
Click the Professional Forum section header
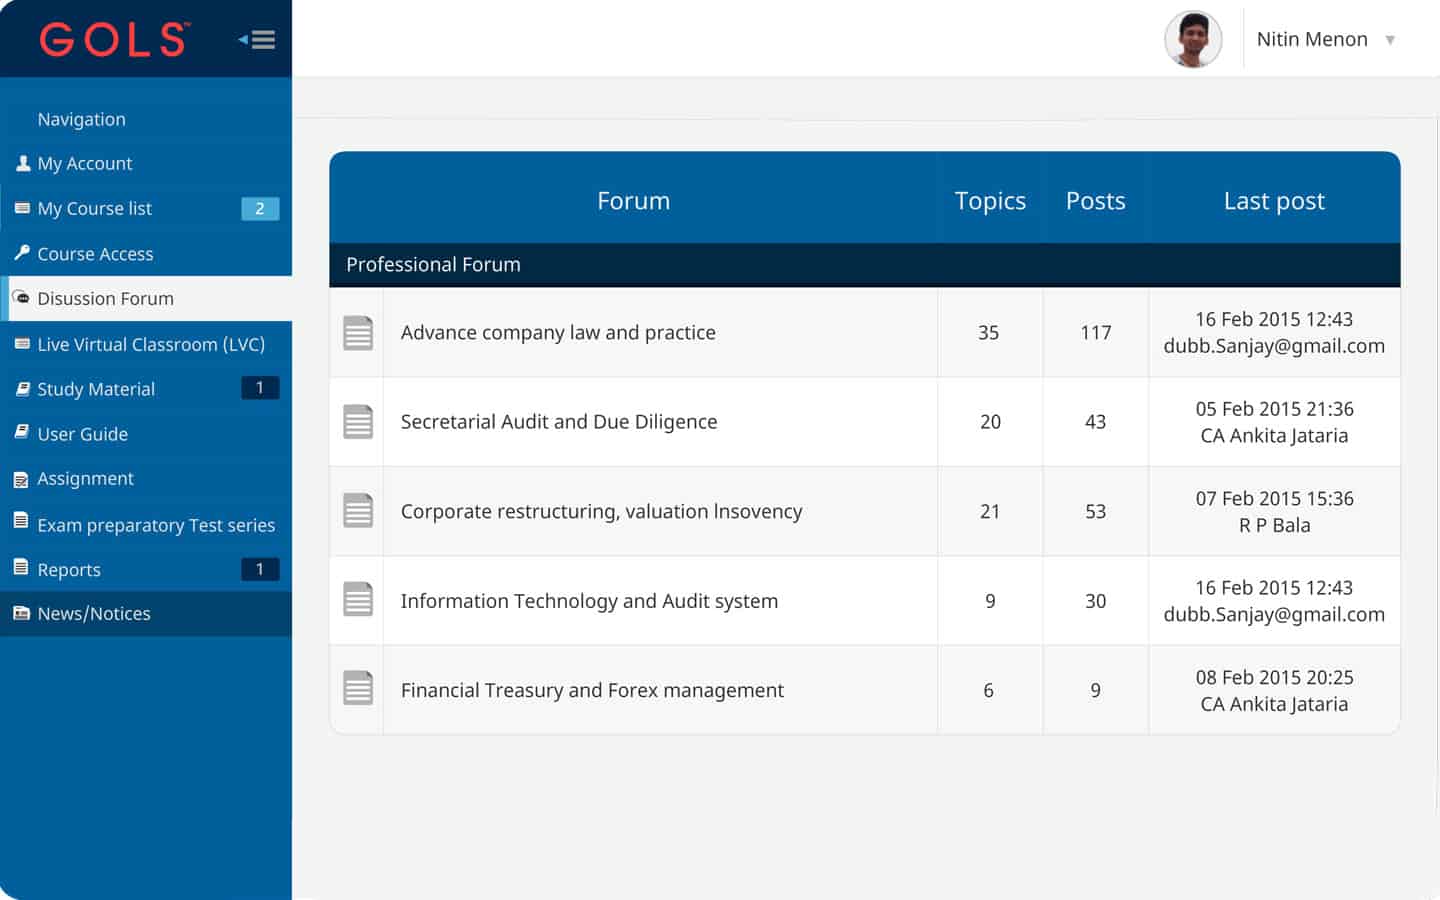click(865, 265)
